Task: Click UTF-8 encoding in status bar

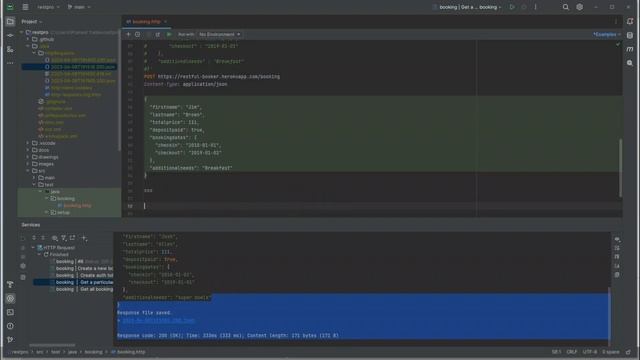Action: pos(589,352)
